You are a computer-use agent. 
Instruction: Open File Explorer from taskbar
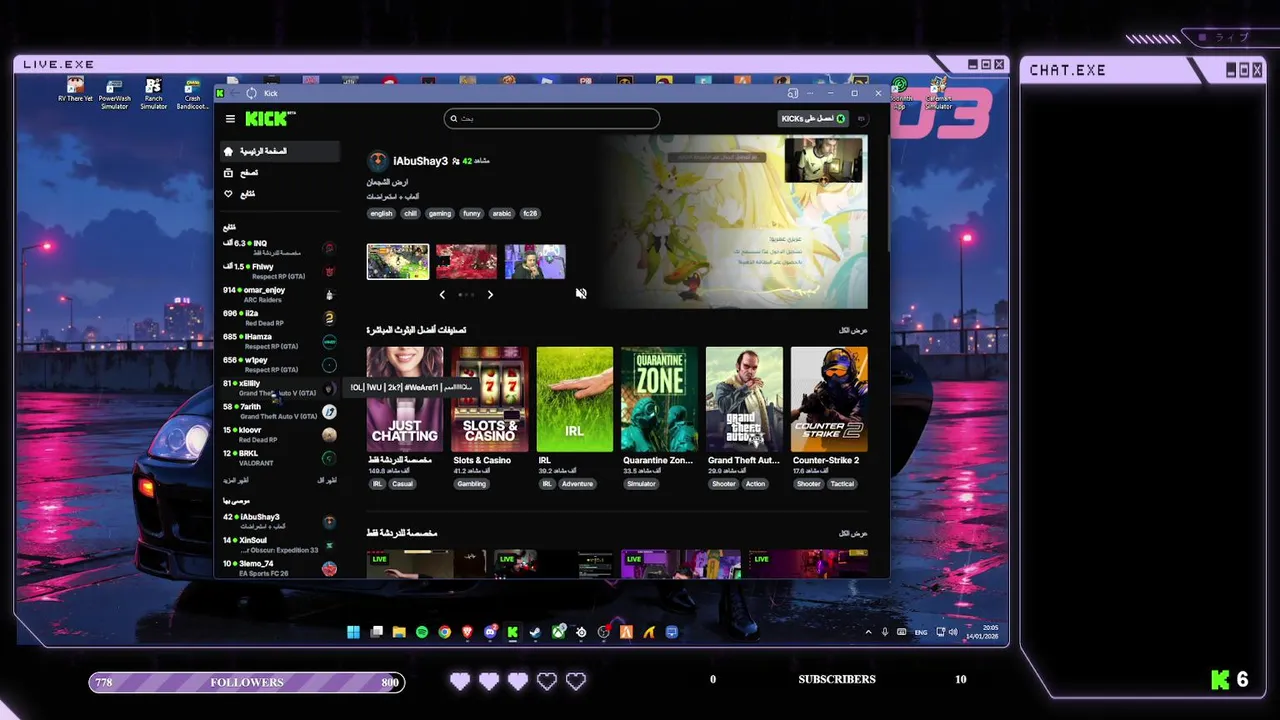tap(399, 632)
